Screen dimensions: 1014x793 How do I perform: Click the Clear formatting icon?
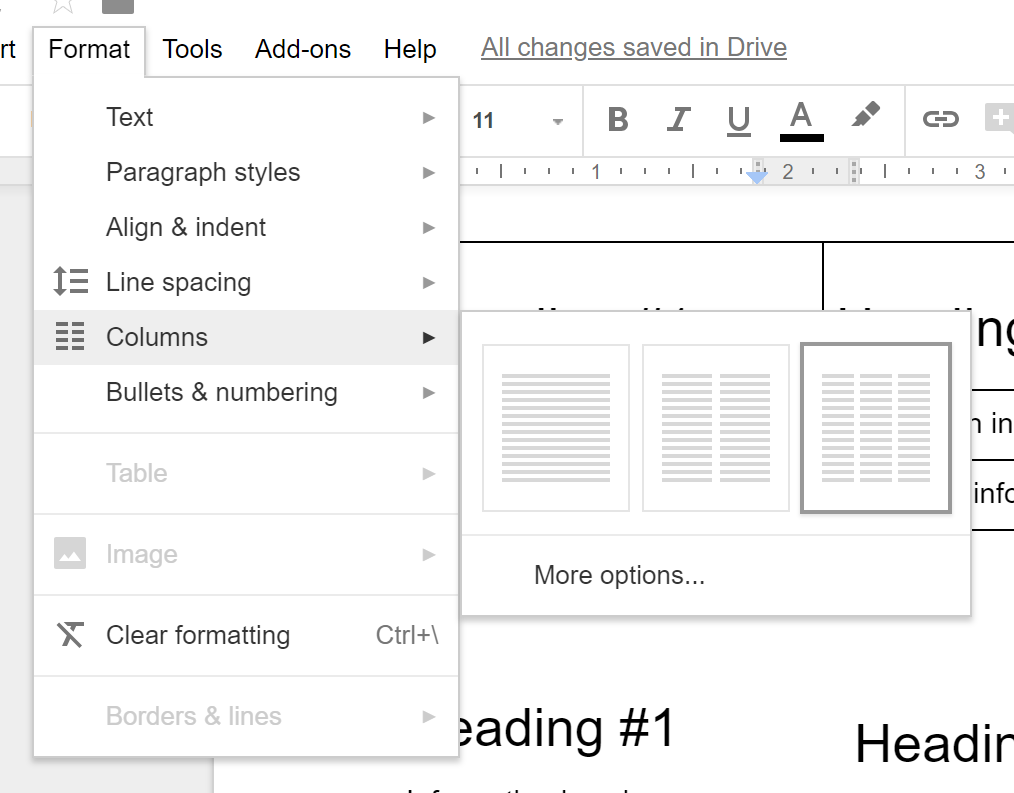71,634
